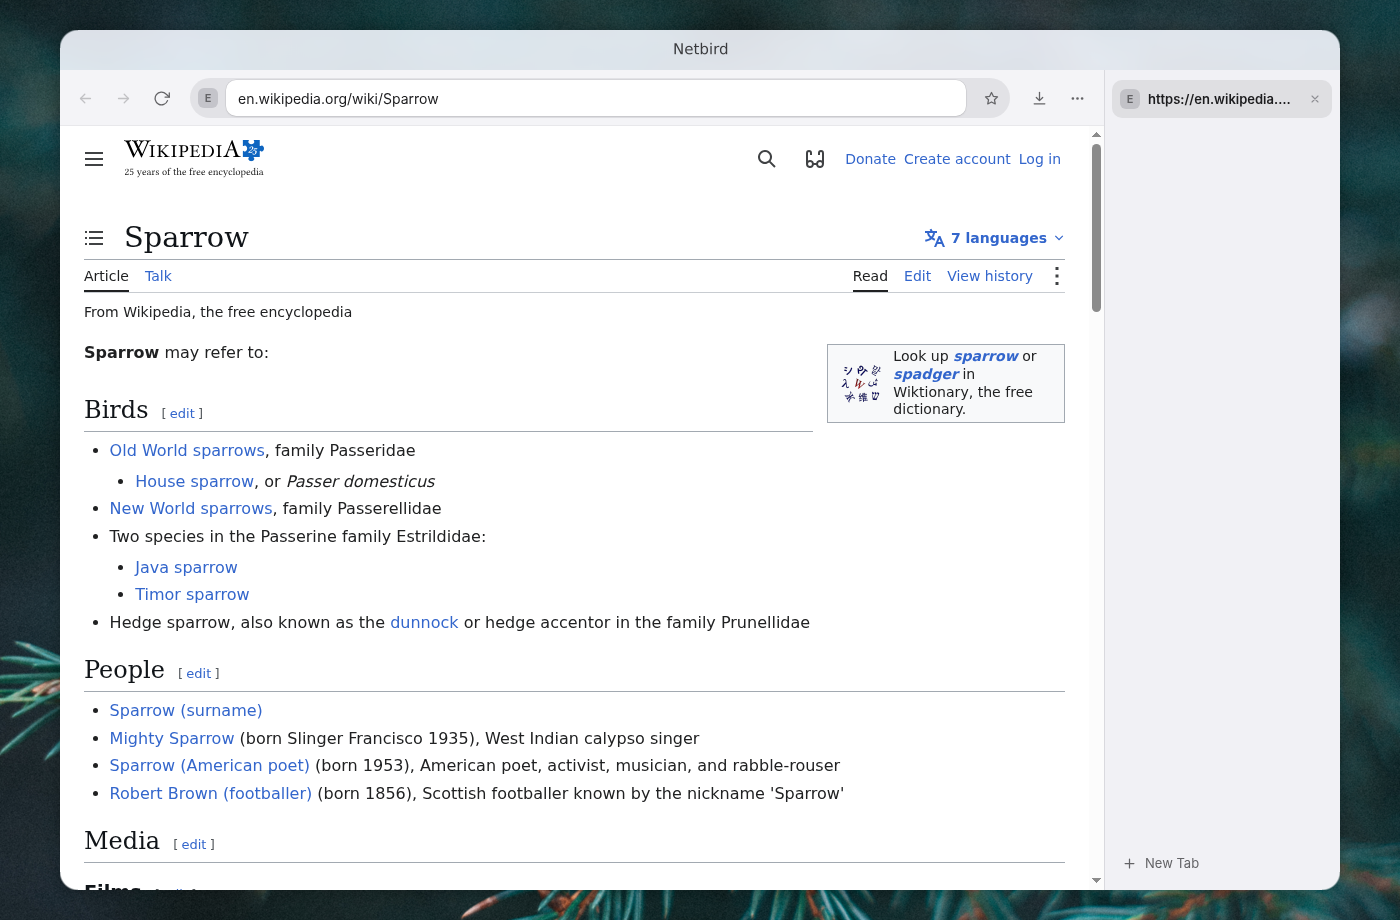Go back to the previous page
This screenshot has height=920, width=1400.
[86, 98]
